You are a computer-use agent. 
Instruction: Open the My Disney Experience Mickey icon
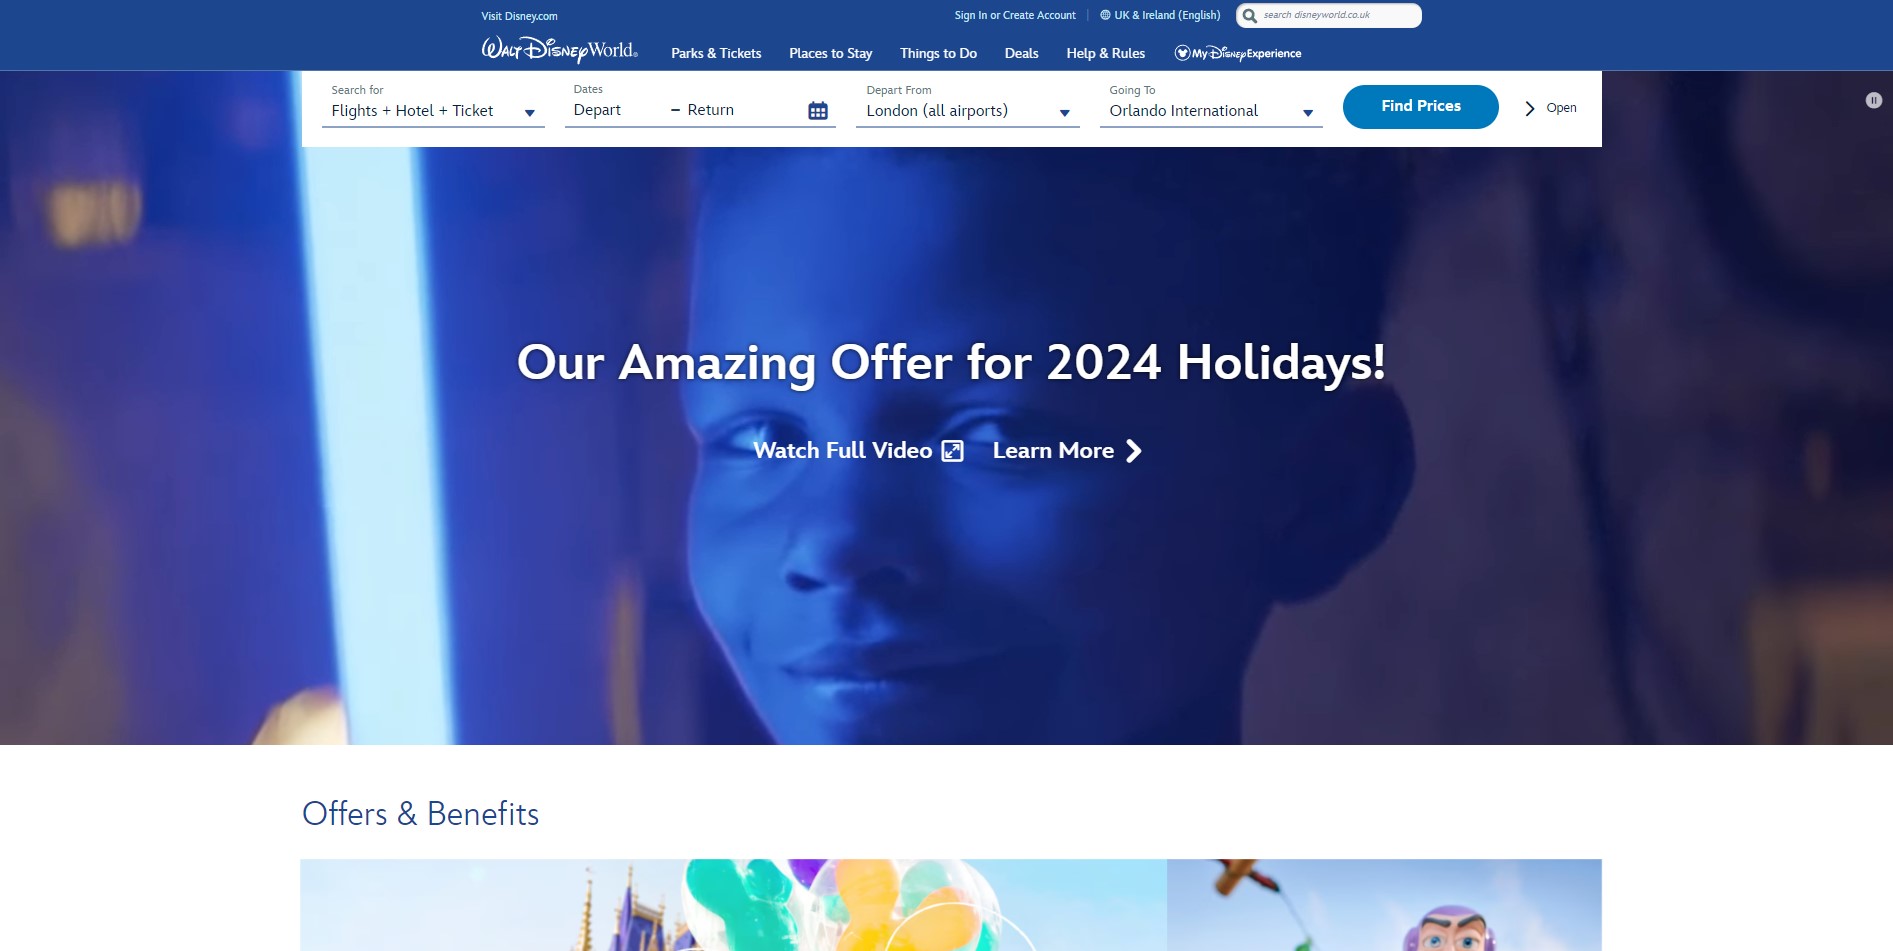pos(1182,53)
